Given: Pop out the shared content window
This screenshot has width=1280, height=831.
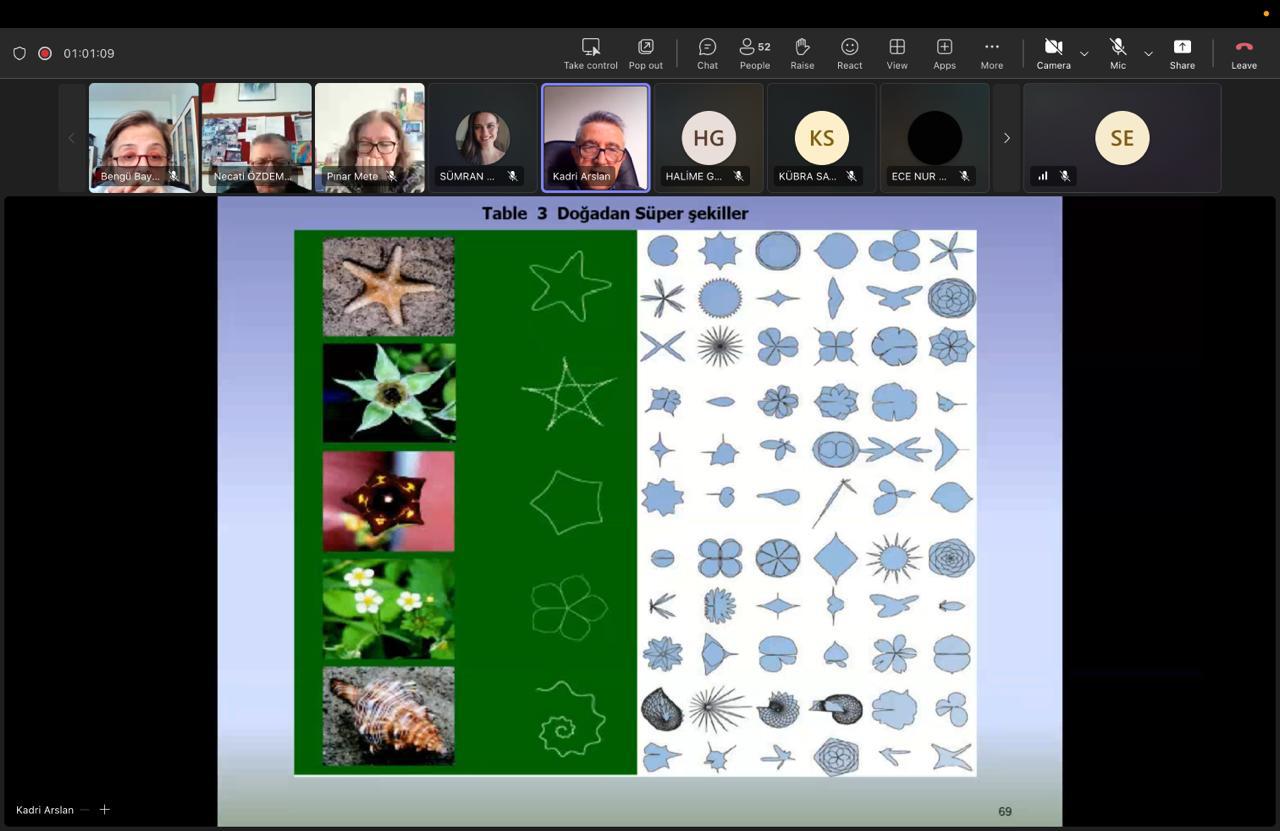Looking at the screenshot, I should (645, 53).
